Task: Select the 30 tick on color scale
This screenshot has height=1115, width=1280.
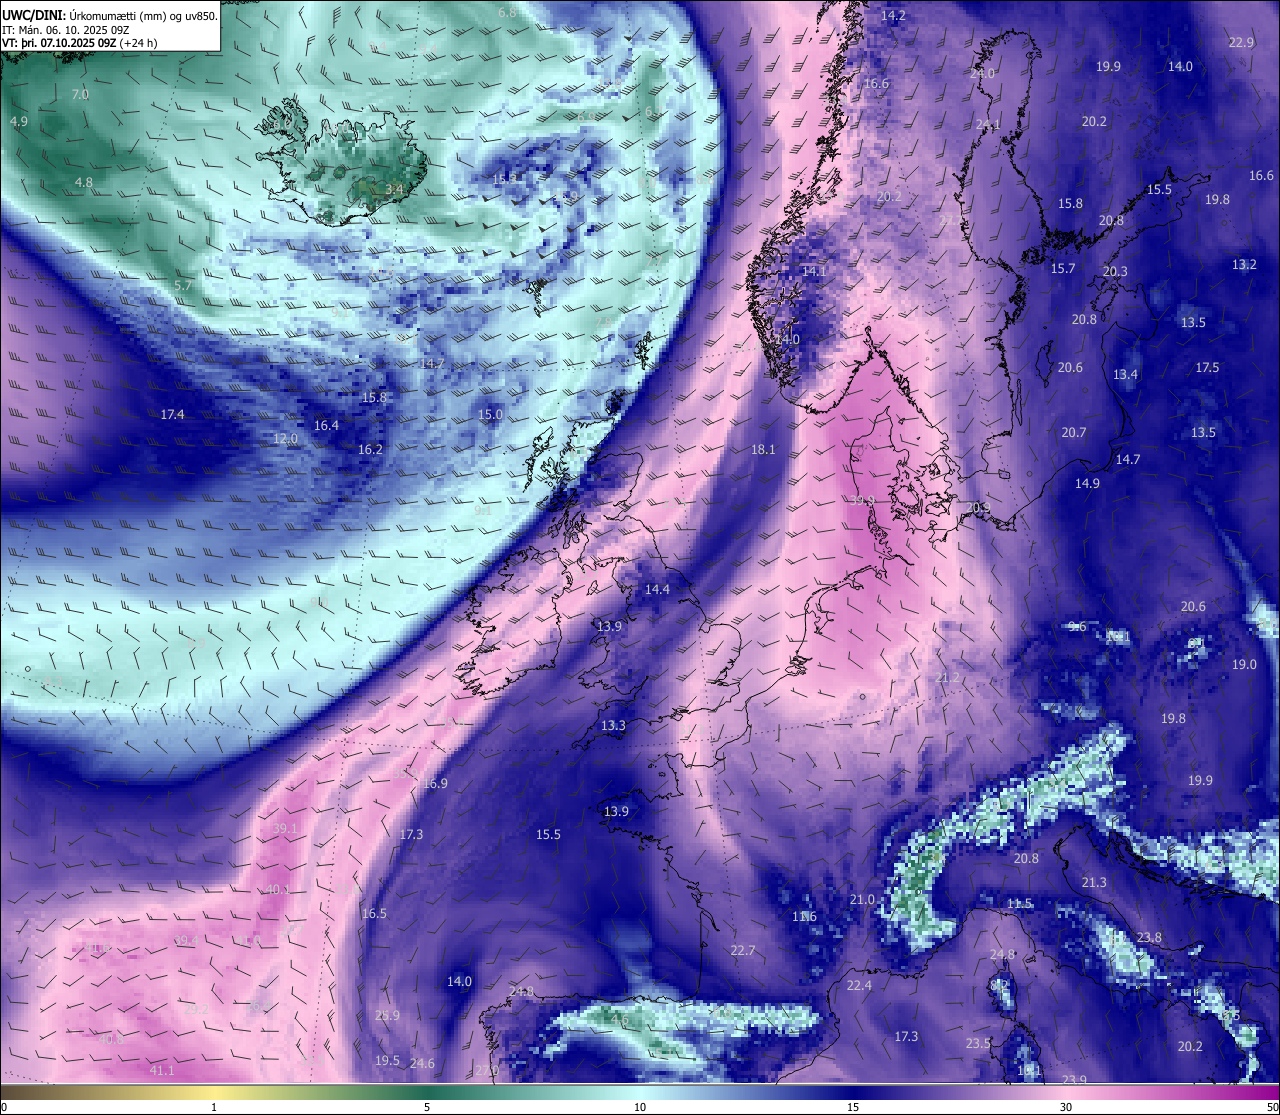Action: 1066,1107
